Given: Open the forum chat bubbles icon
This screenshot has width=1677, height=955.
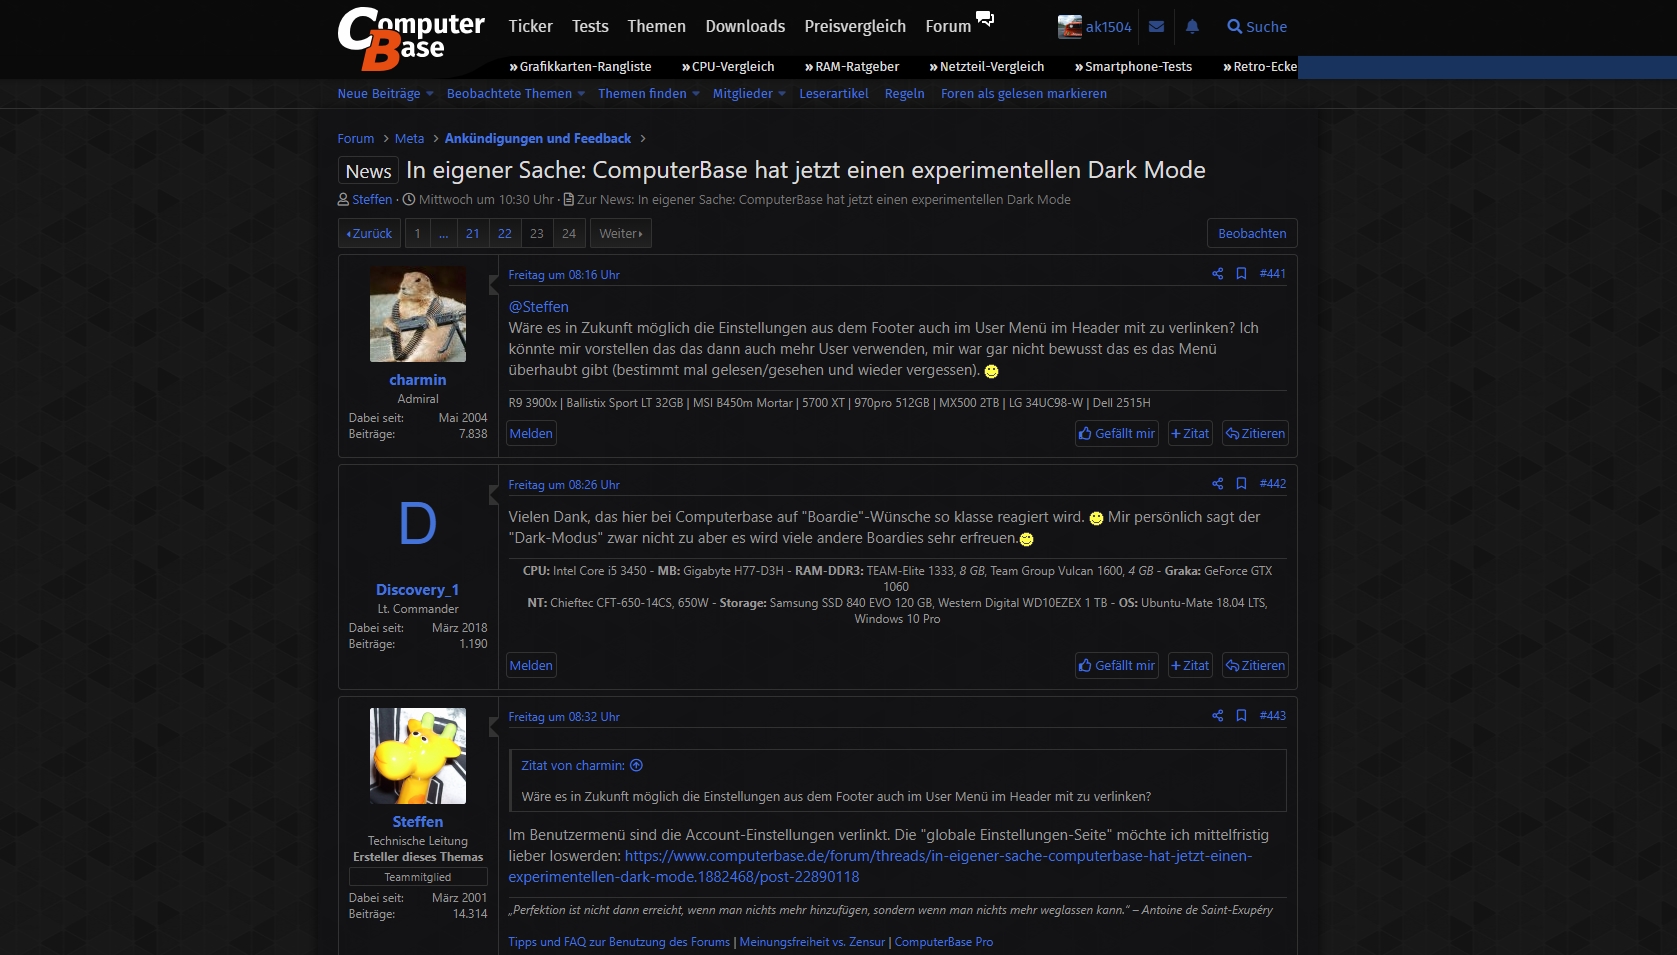Looking at the screenshot, I should coord(985,19).
